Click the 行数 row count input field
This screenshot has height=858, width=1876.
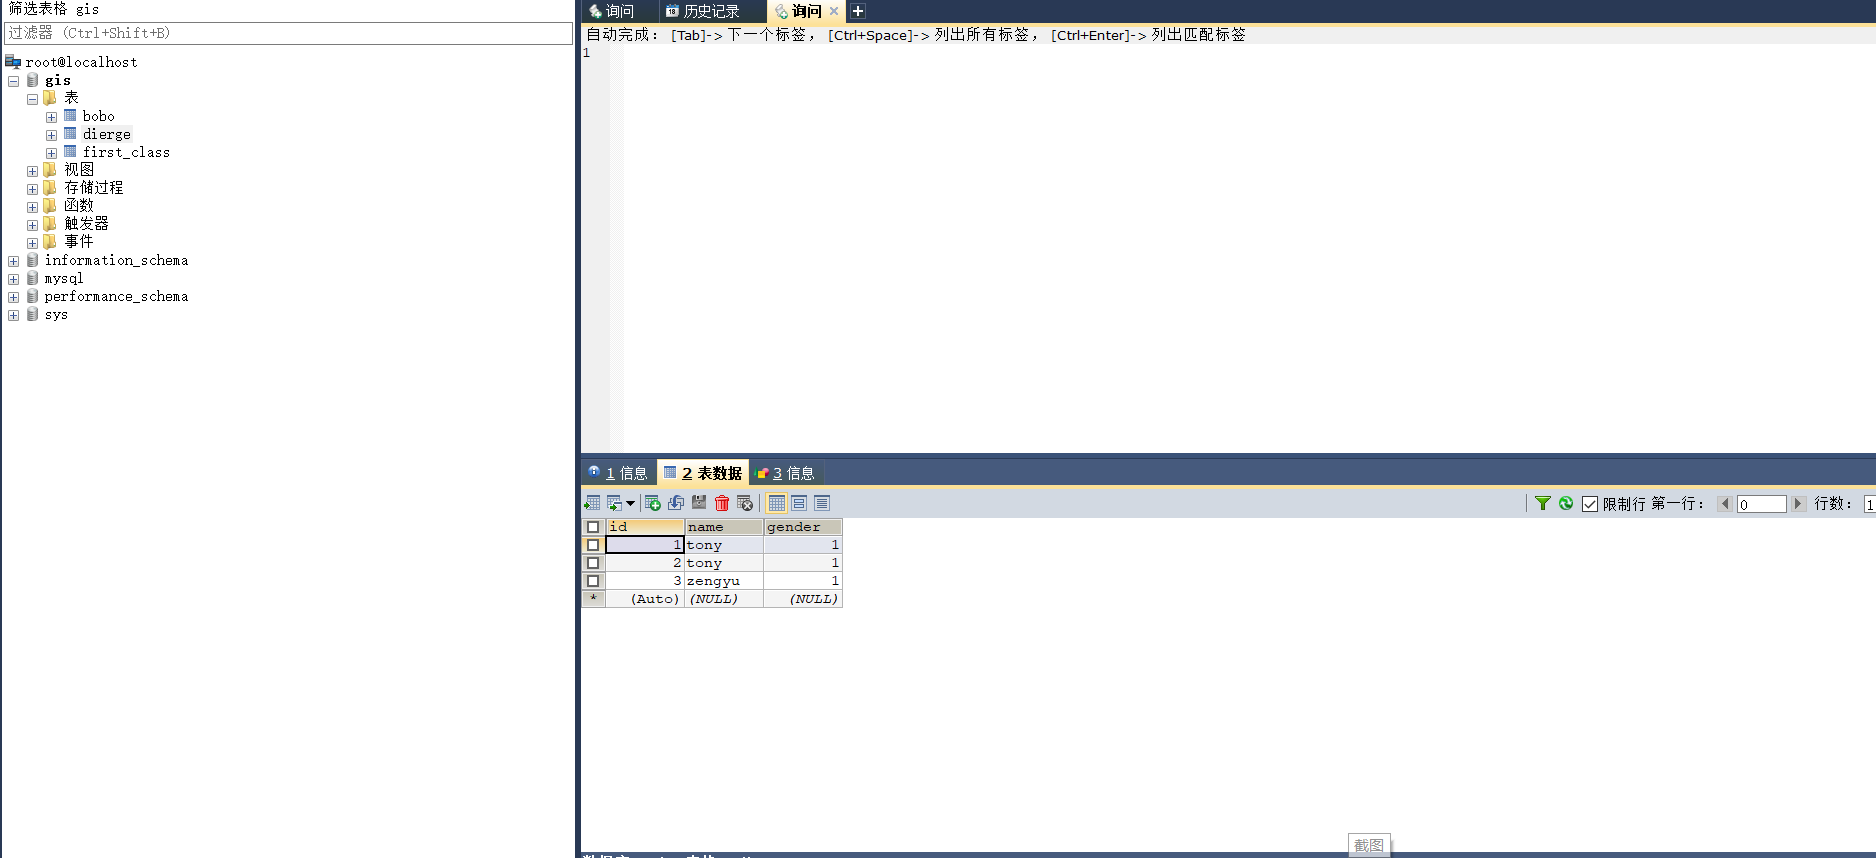[x=1869, y=504]
